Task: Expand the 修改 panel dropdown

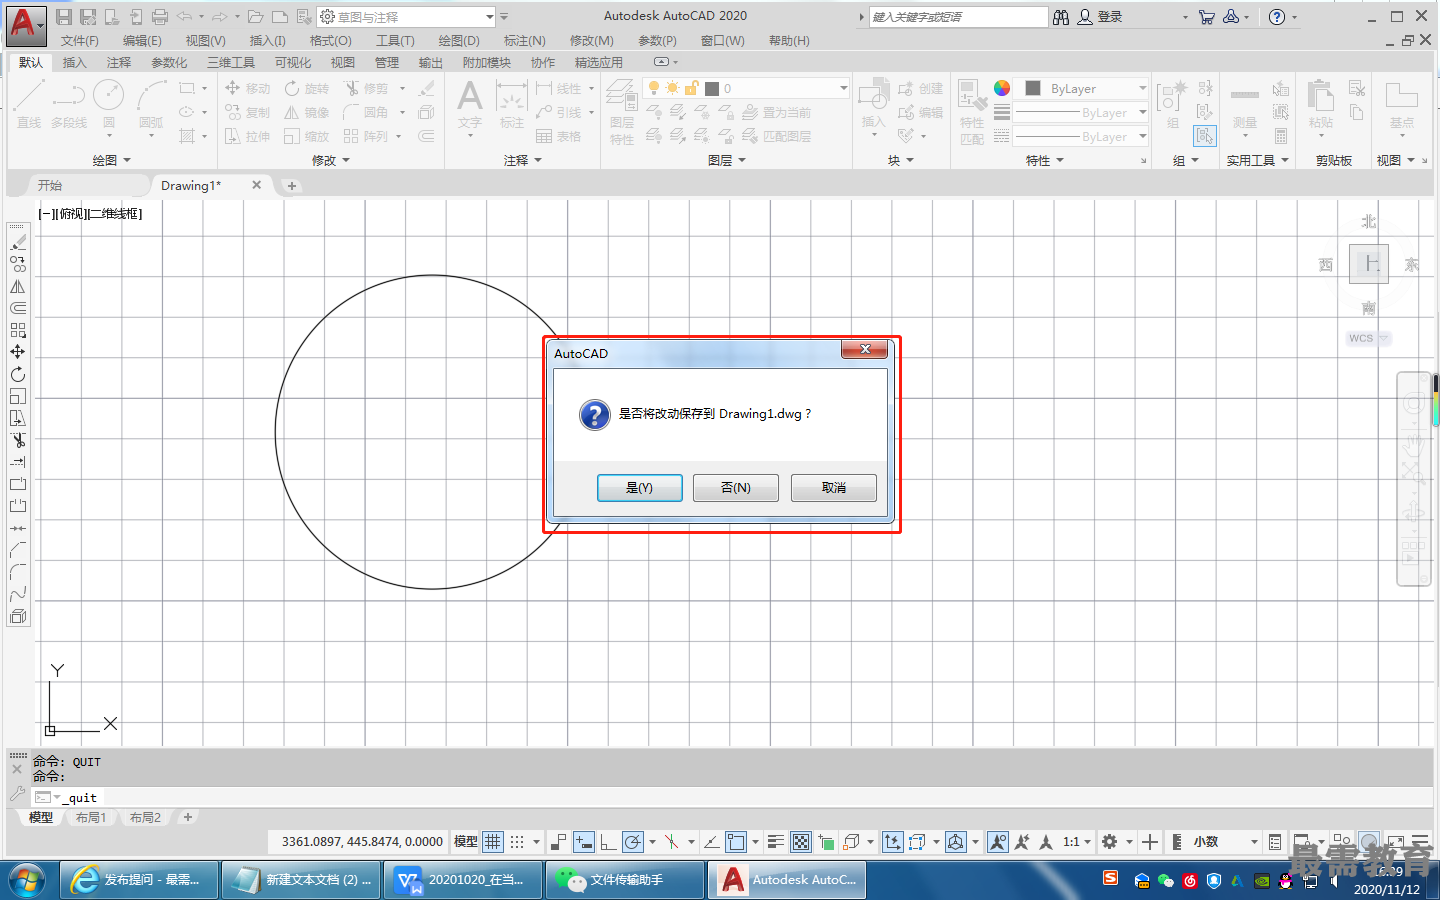Action: (331, 160)
